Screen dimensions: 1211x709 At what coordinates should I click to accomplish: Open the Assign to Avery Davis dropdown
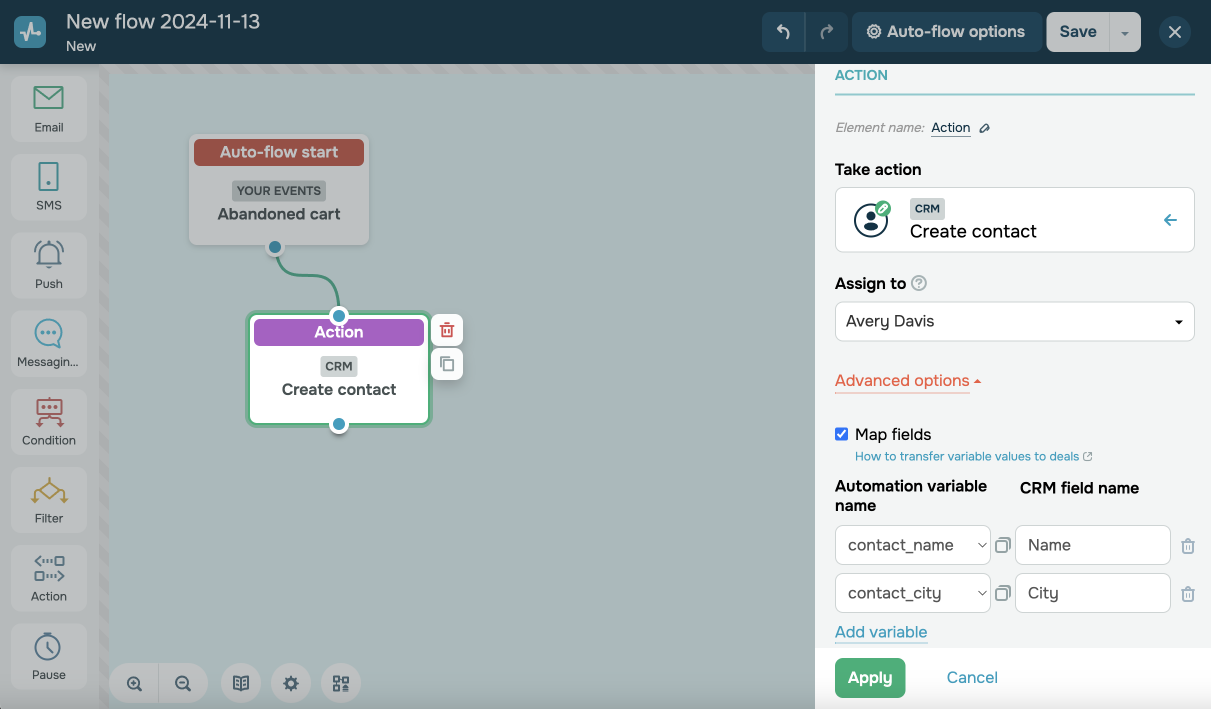[x=1014, y=322]
